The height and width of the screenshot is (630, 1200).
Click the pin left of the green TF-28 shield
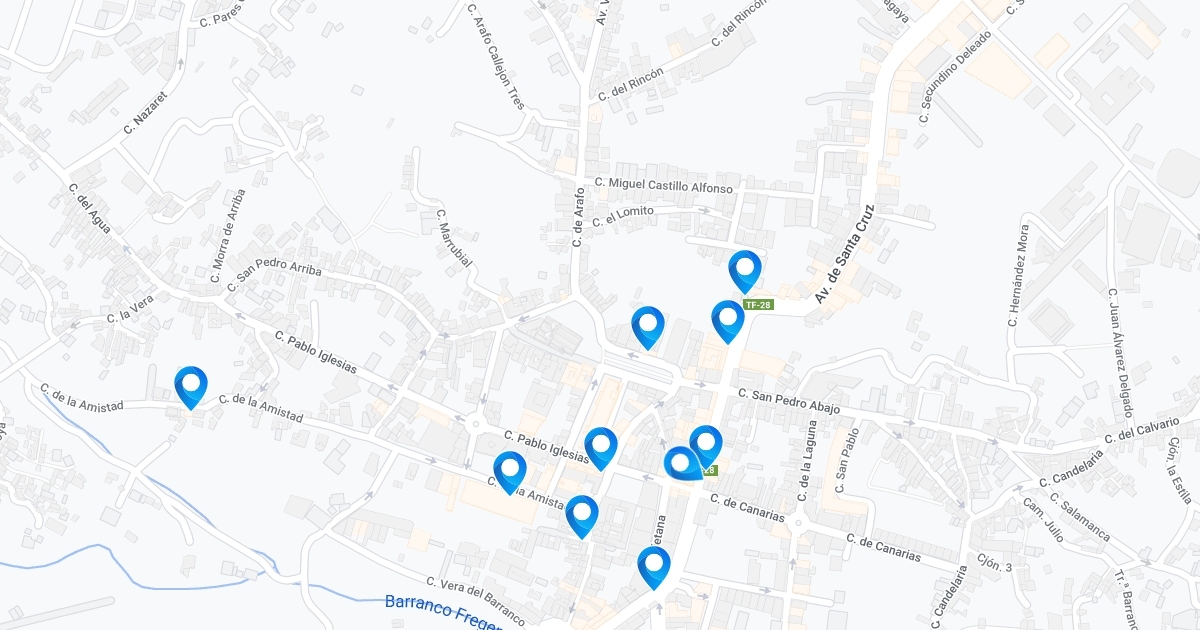[x=728, y=320]
